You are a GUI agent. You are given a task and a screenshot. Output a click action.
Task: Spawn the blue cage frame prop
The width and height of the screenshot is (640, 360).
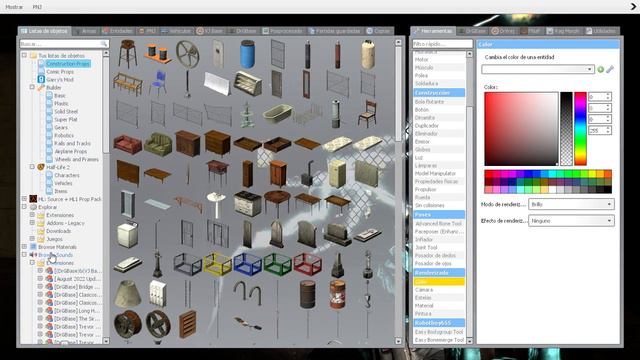pos(247,264)
